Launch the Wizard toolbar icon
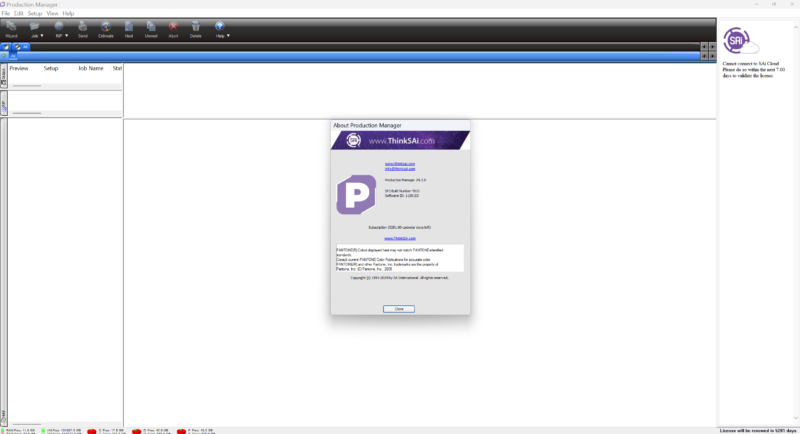 [x=11, y=27]
